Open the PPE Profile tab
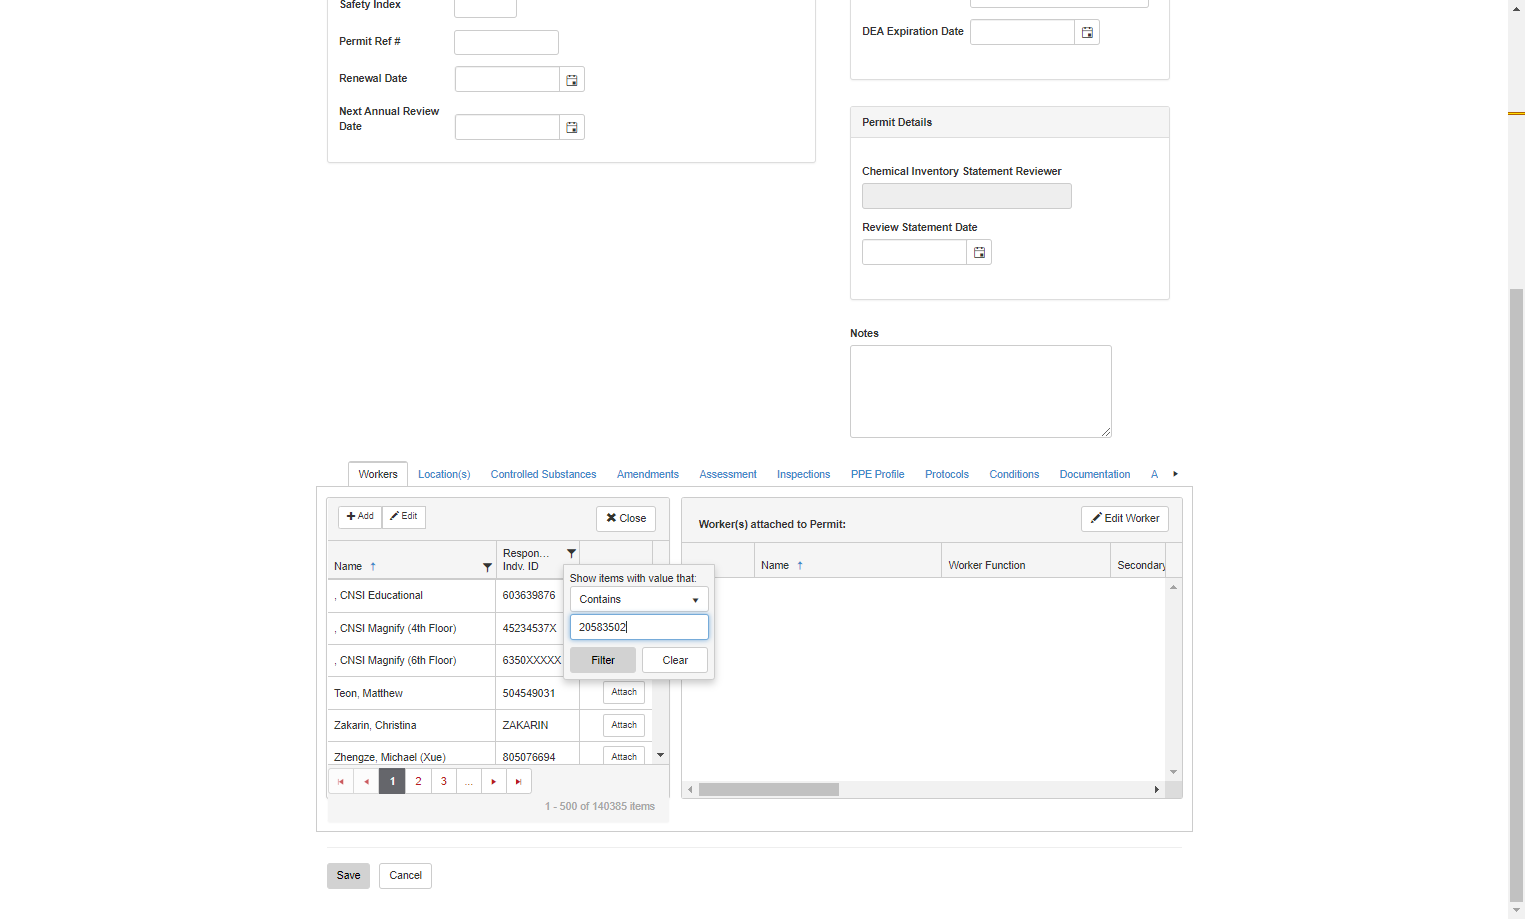Screen dimensions: 1525x919 pyautogui.click(x=877, y=474)
